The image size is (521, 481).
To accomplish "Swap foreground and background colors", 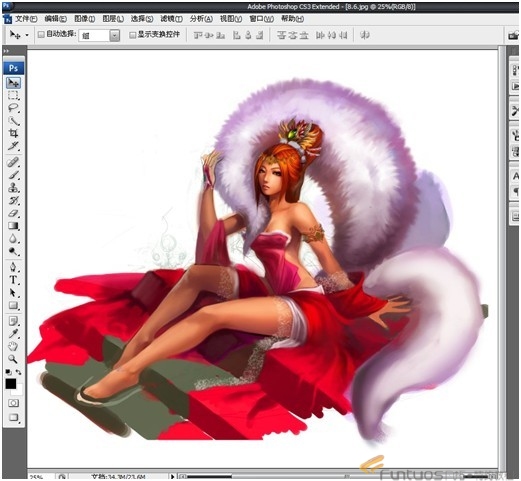I will pos(19,372).
